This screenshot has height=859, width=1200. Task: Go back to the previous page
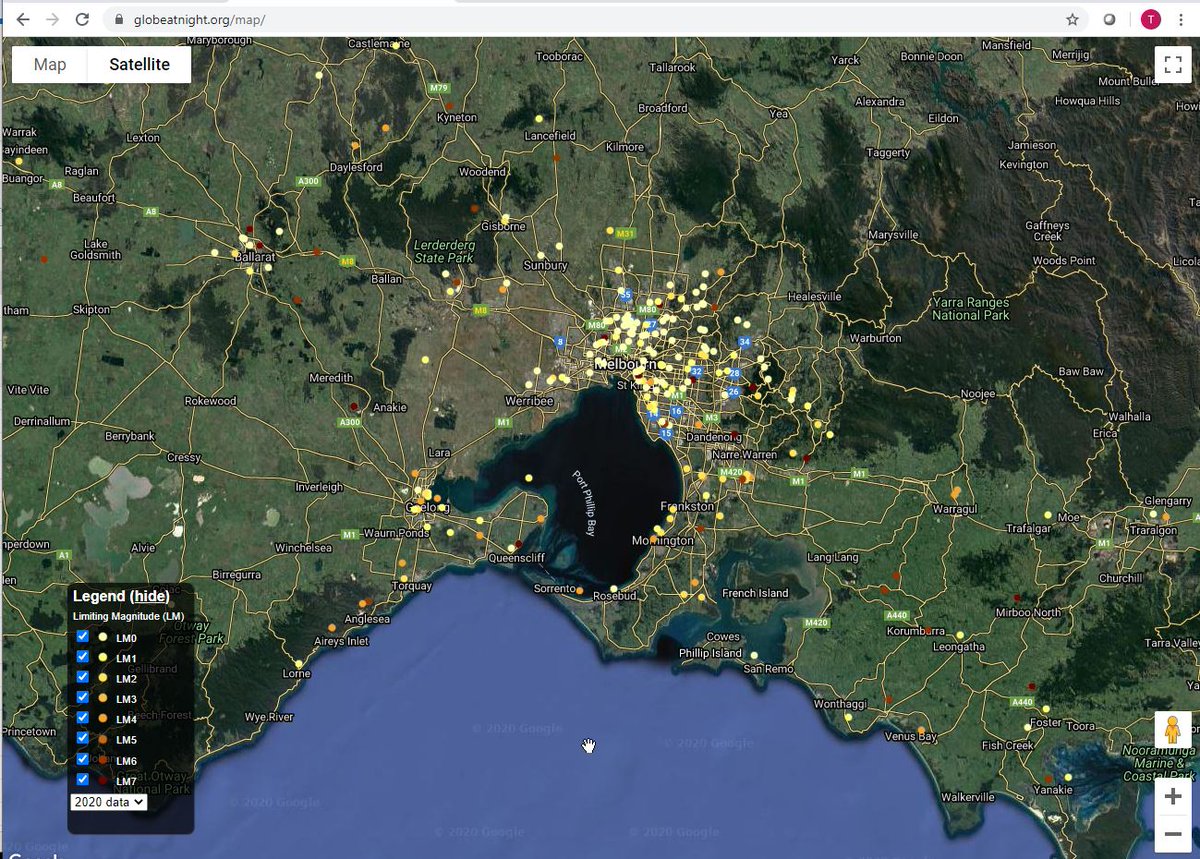[x=23, y=19]
